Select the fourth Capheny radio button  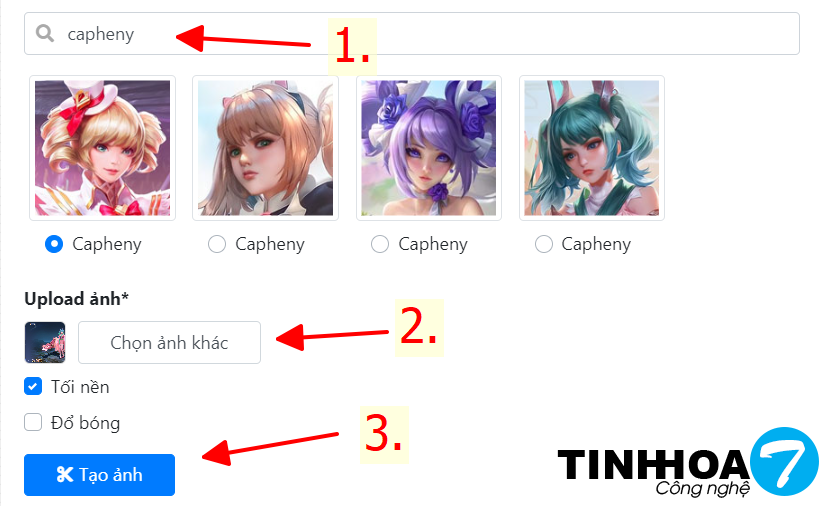(x=543, y=244)
